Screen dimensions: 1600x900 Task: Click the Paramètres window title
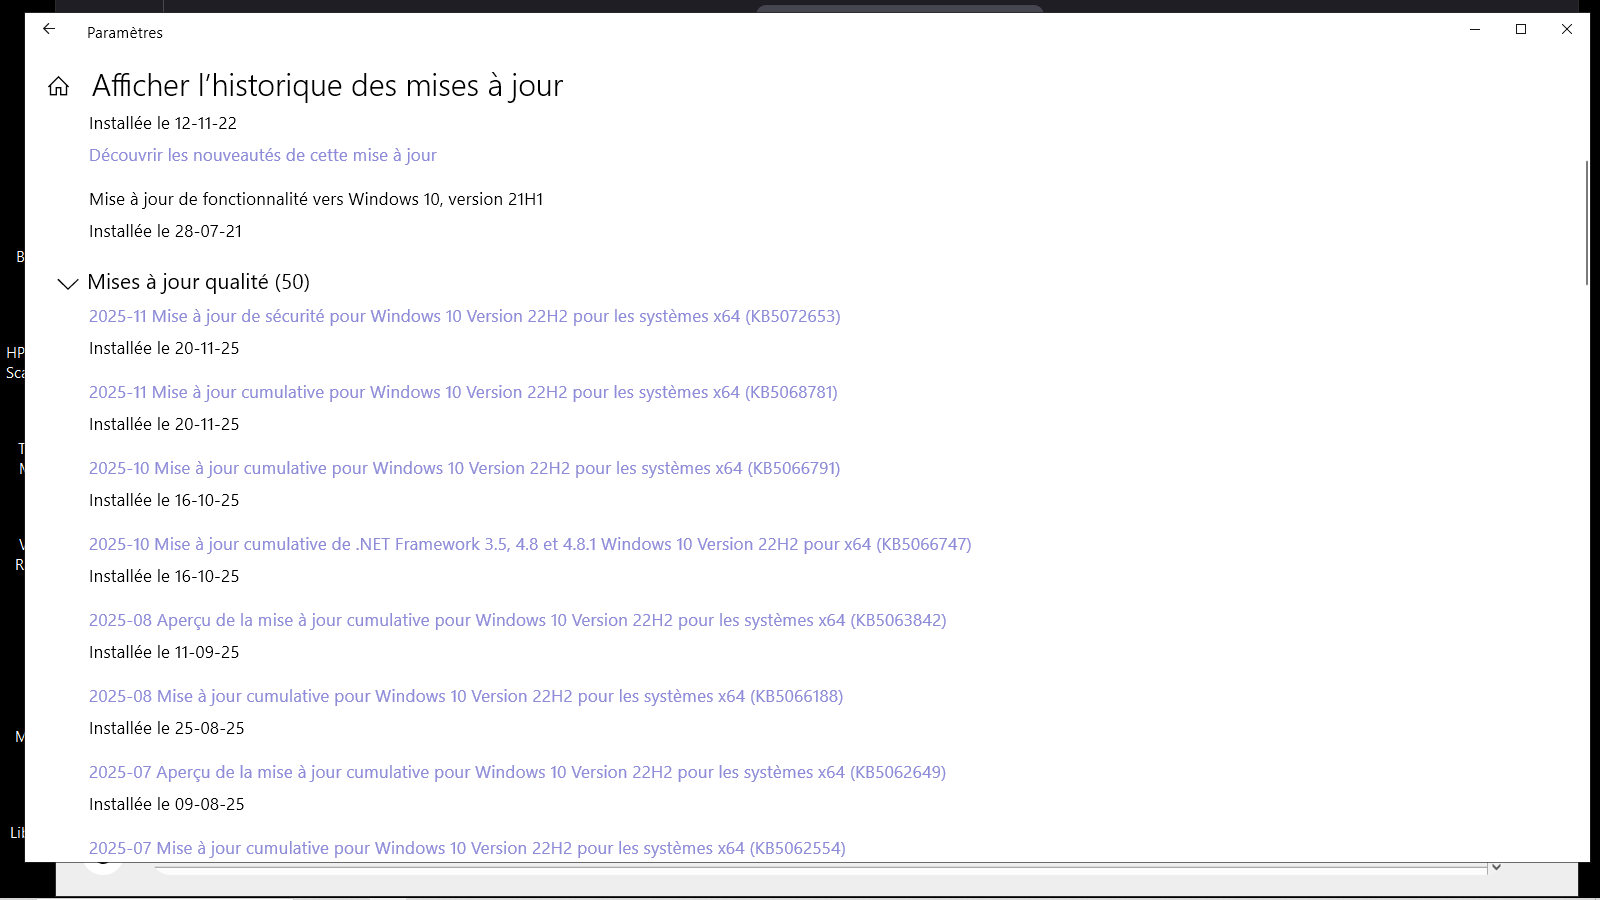(125, 33)
